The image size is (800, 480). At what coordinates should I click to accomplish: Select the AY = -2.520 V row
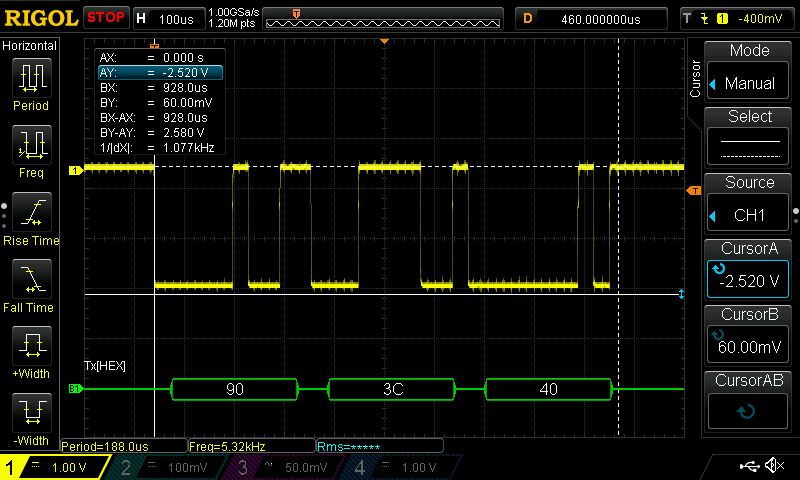[x=160, y=72]
